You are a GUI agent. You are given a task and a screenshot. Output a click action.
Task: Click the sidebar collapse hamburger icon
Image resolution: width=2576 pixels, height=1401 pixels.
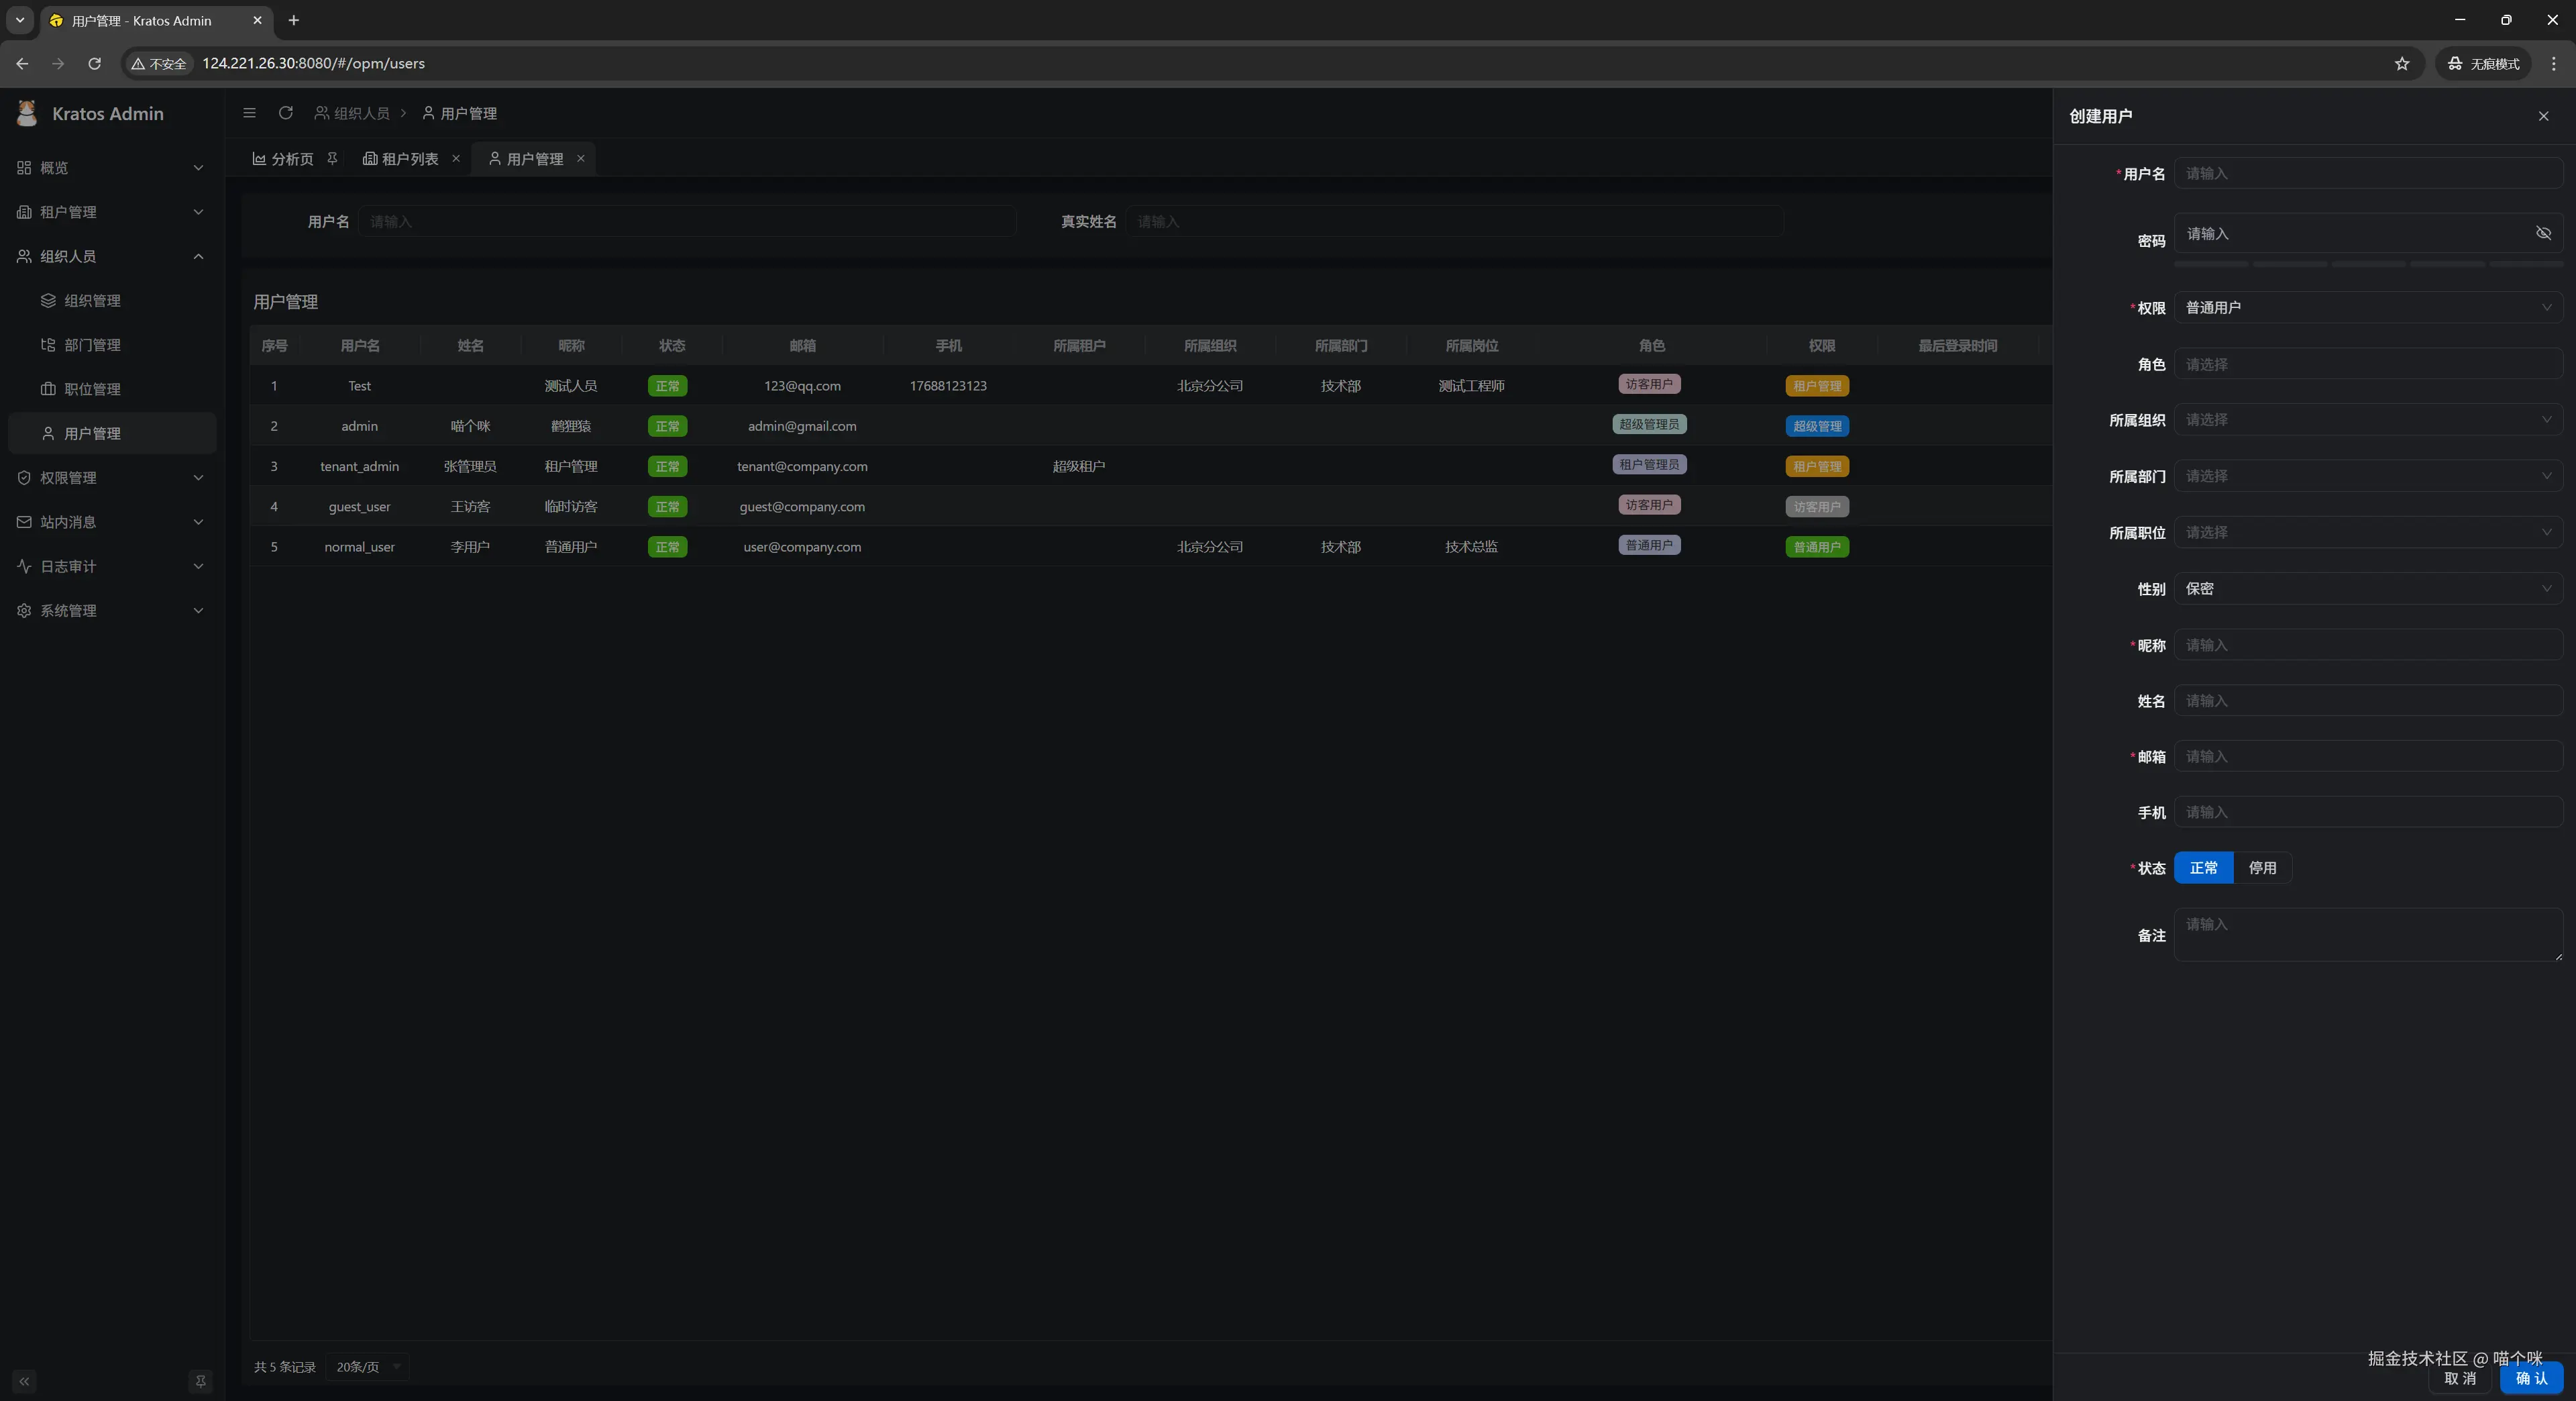tap(249, 113)
